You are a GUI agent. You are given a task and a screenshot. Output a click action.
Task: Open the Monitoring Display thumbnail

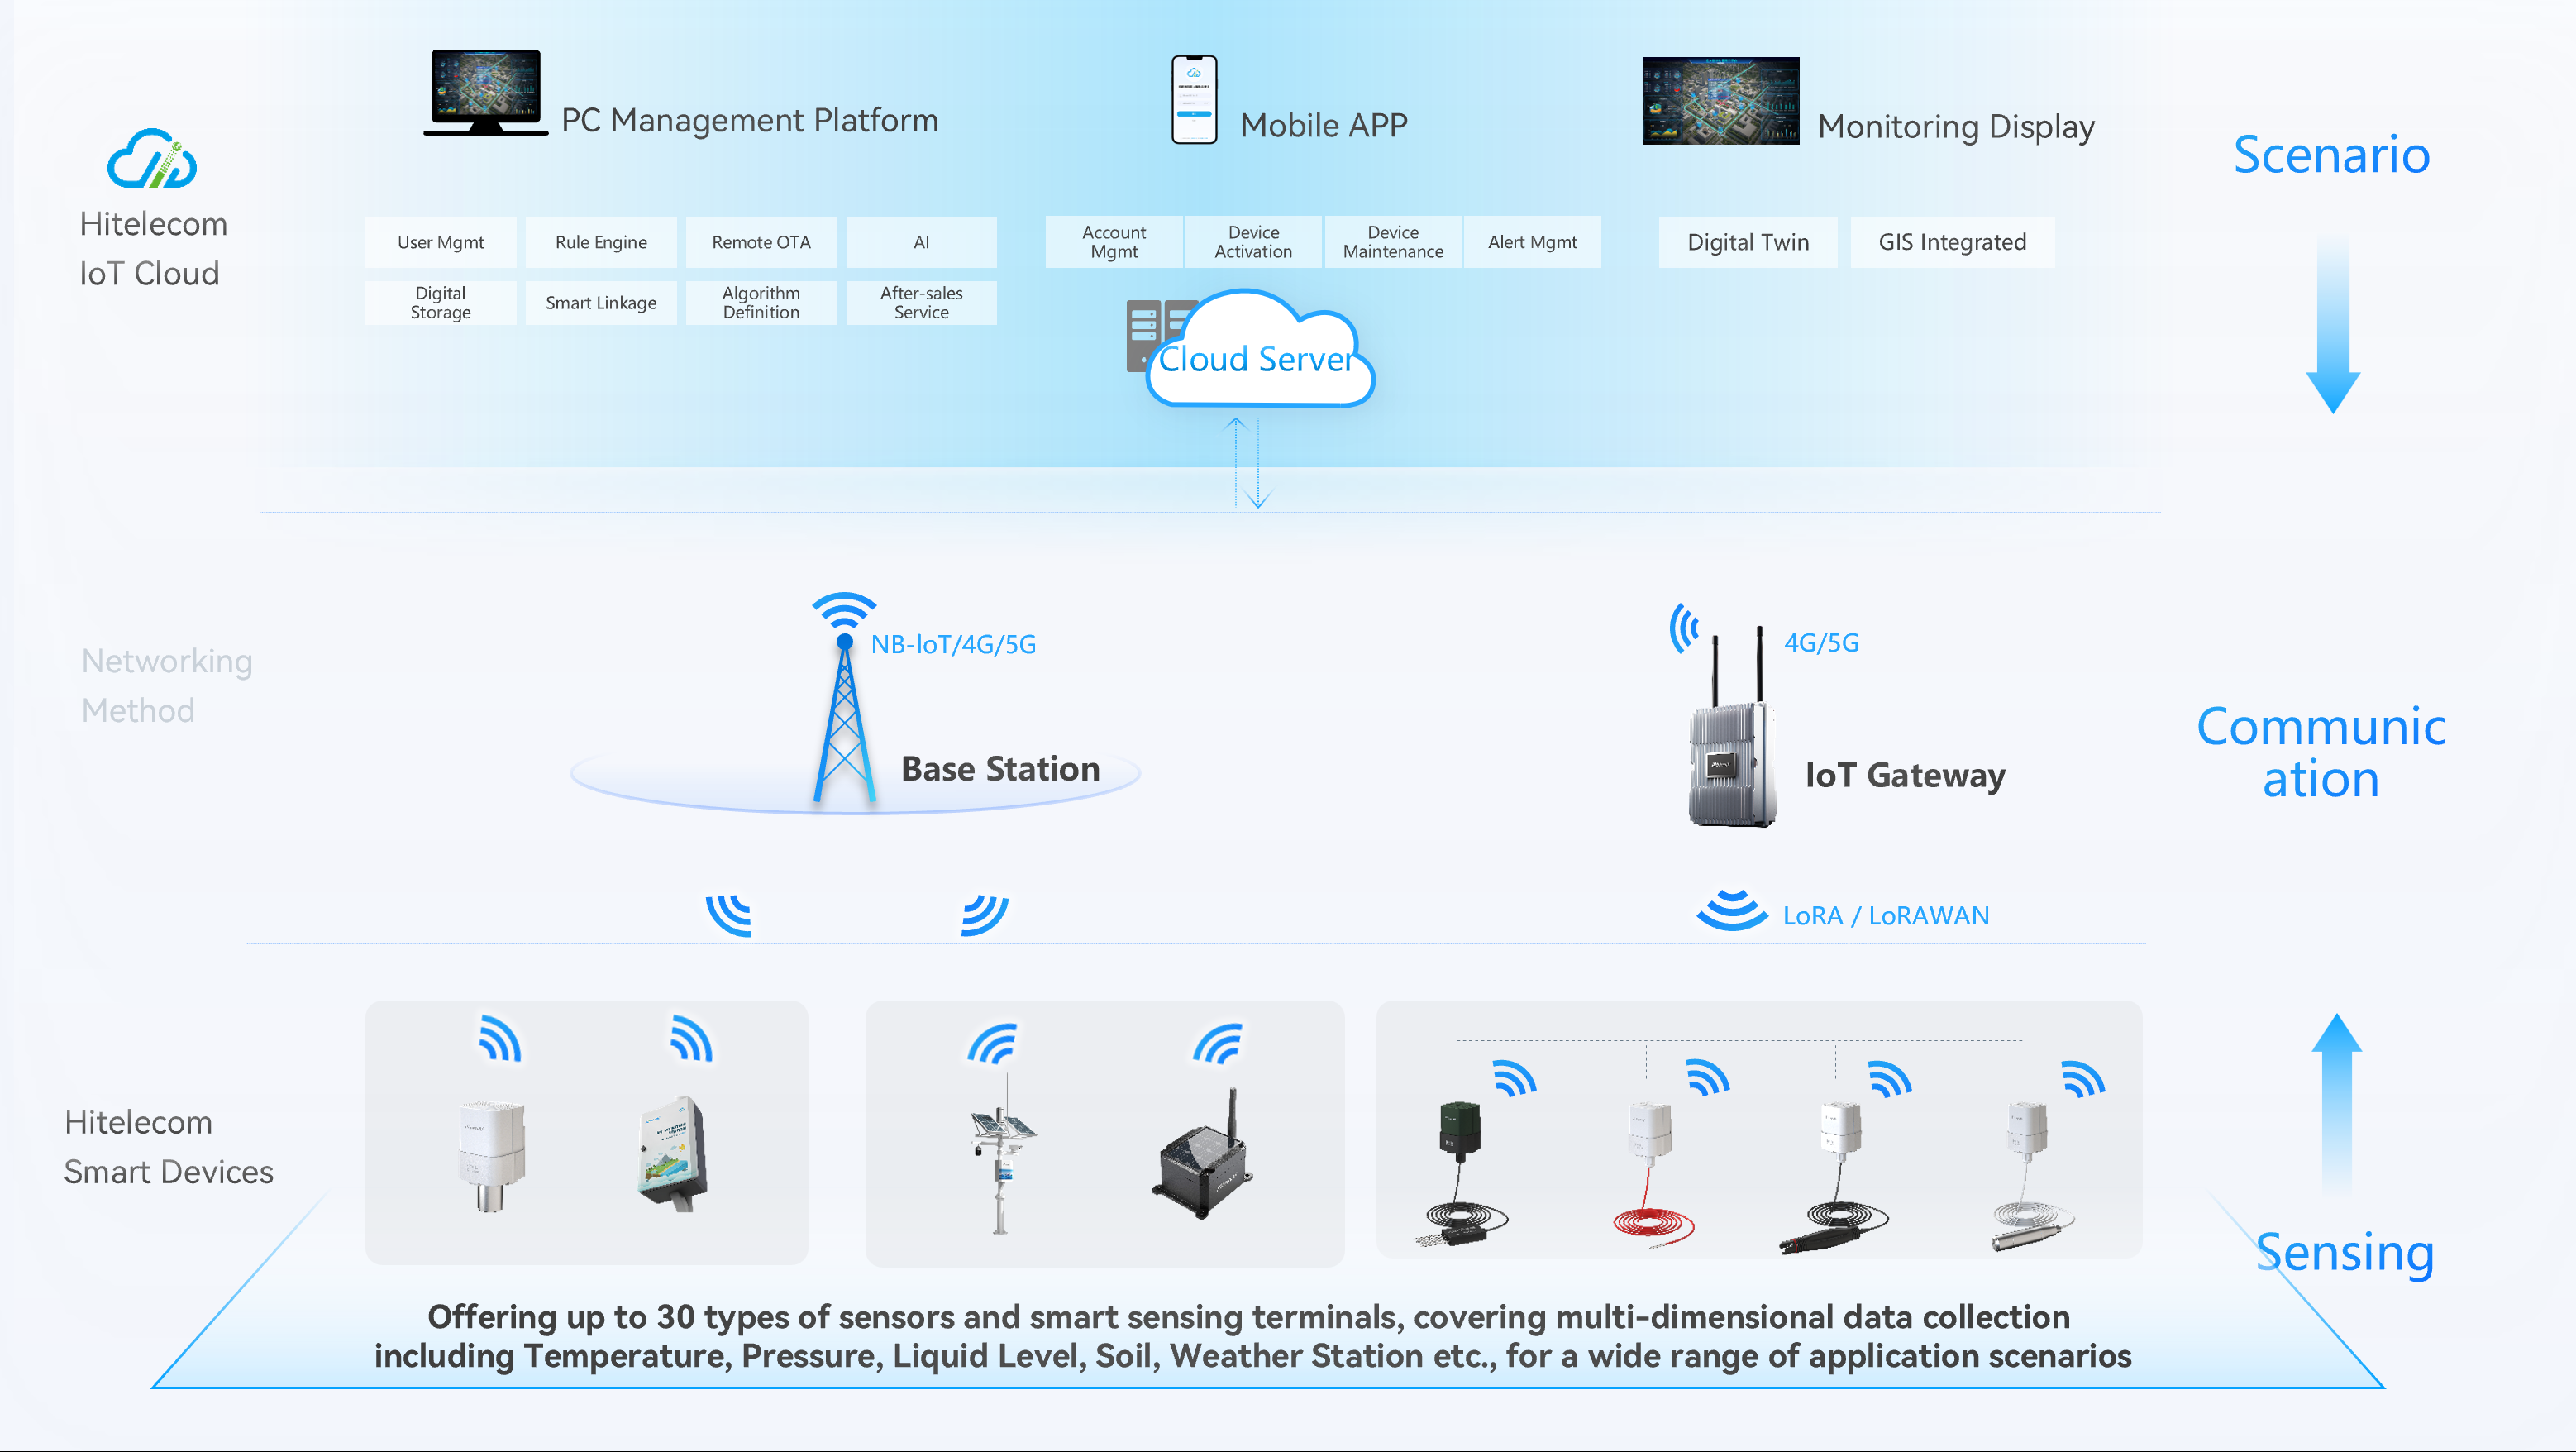pyautogui.click(x=1720, y=101)
